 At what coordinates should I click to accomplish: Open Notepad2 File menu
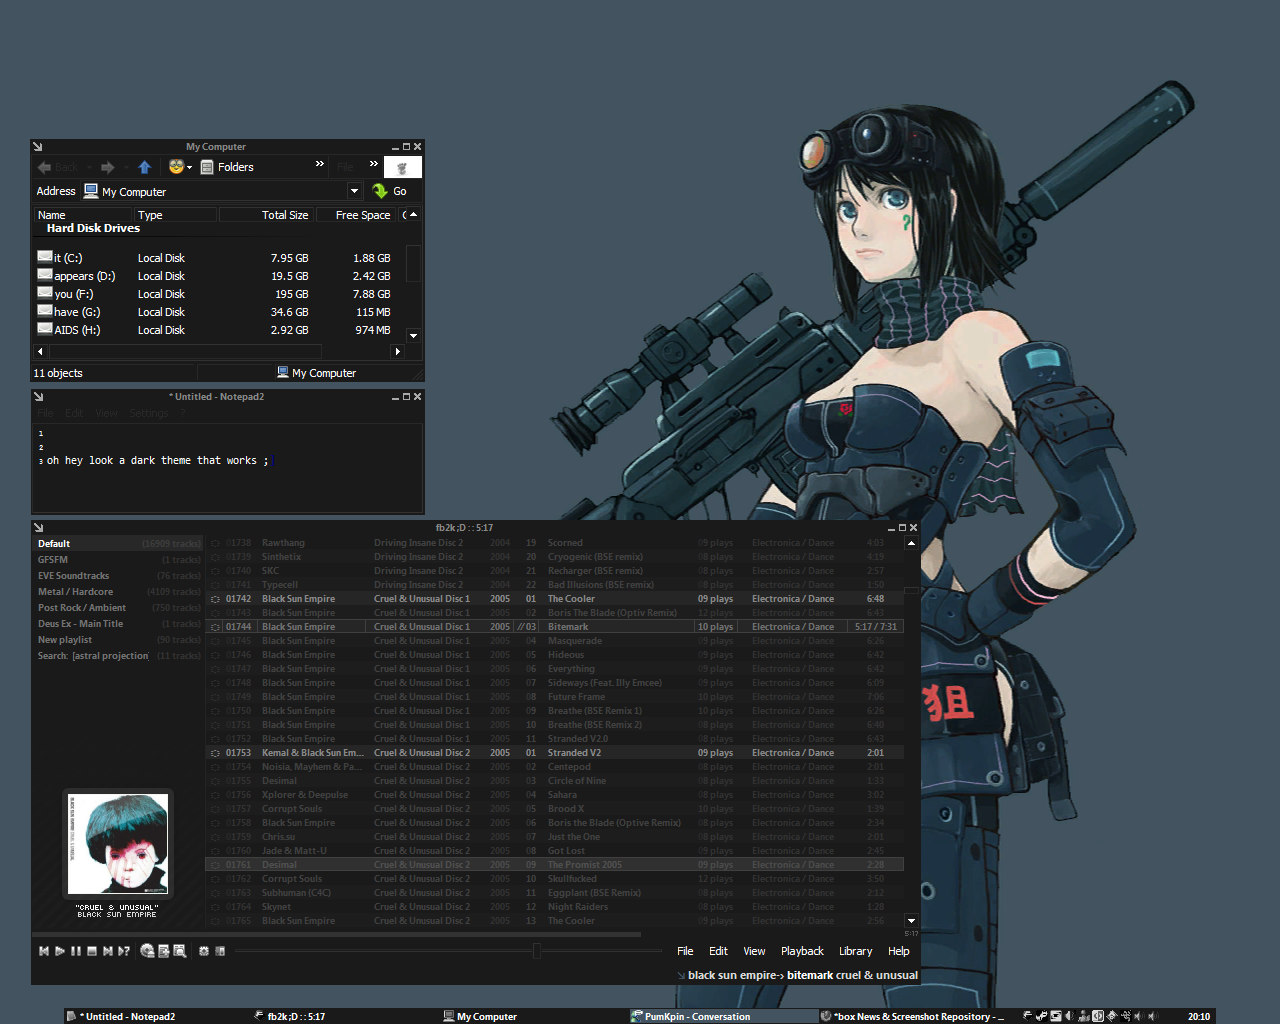(x=46, y=413)
